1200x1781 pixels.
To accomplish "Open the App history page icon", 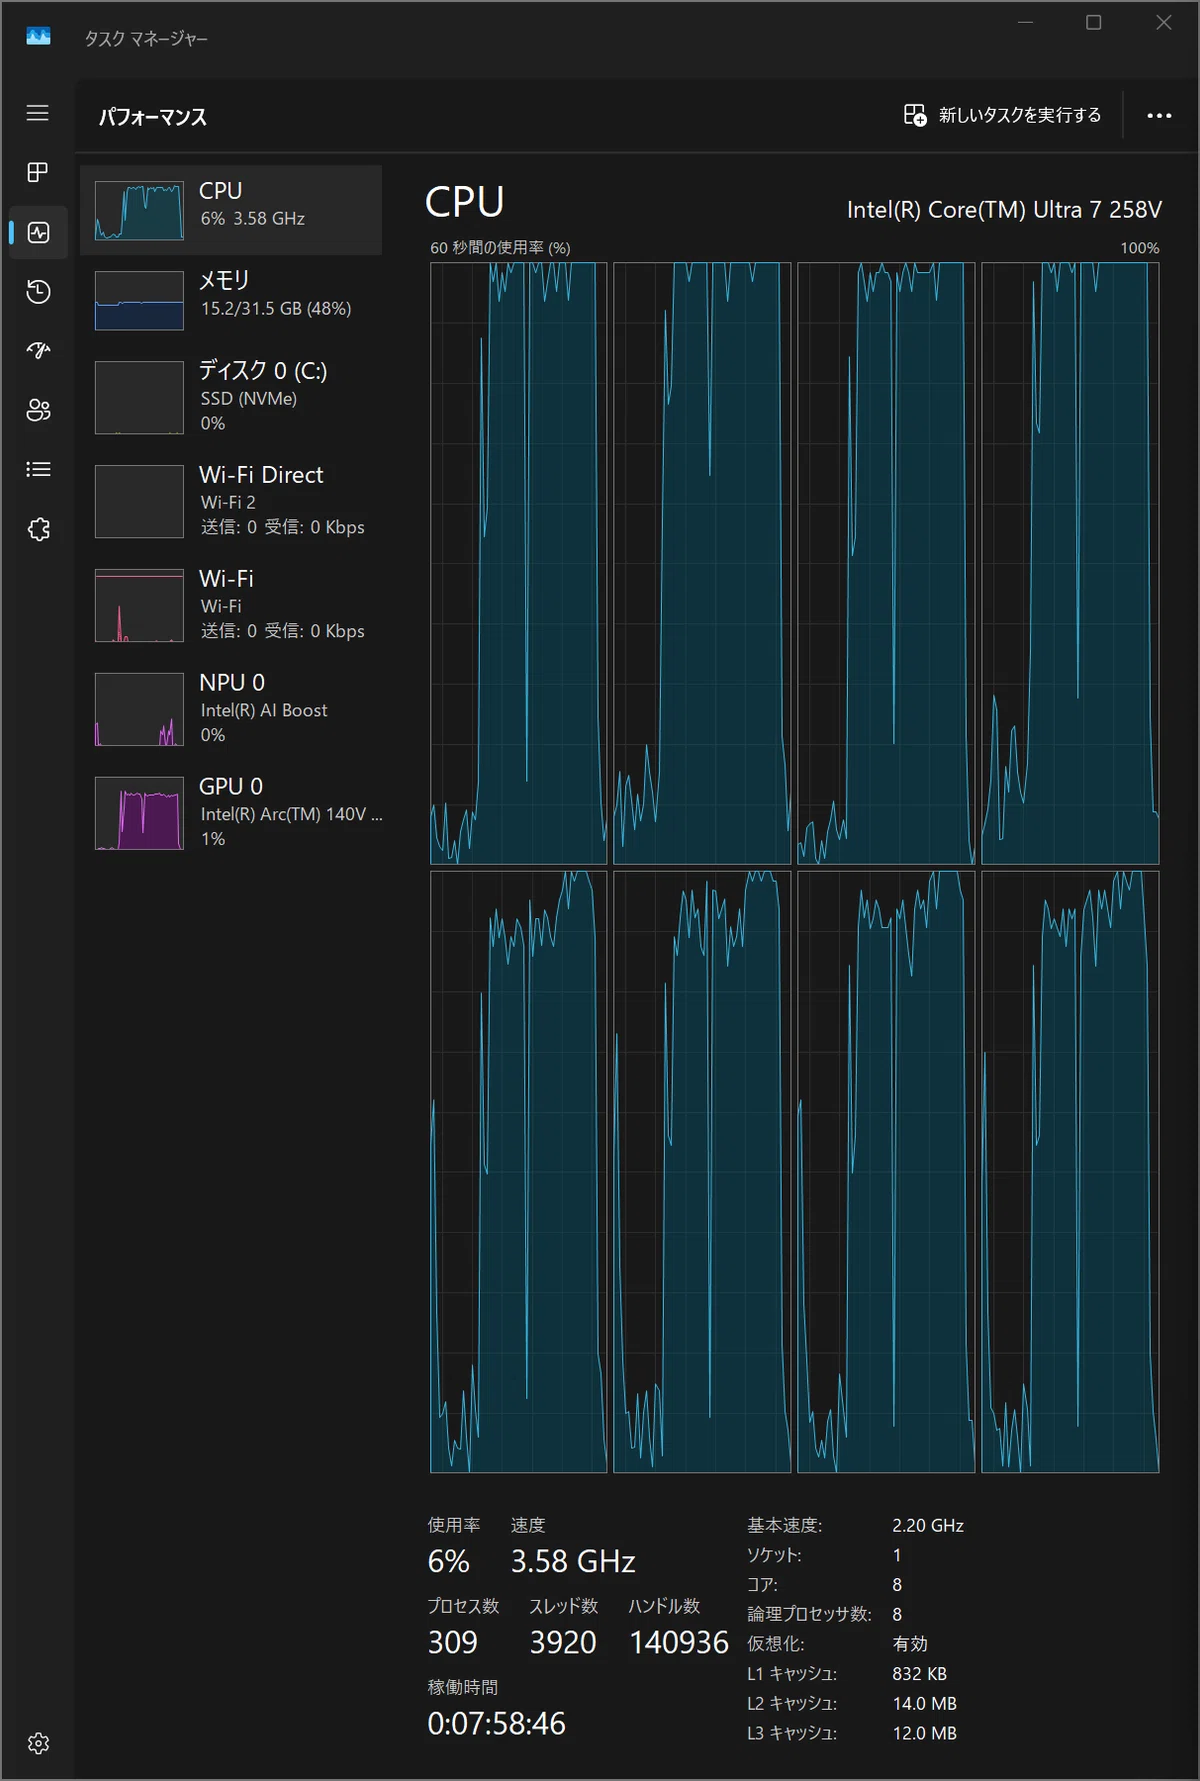I will click(x=38, y=291).
